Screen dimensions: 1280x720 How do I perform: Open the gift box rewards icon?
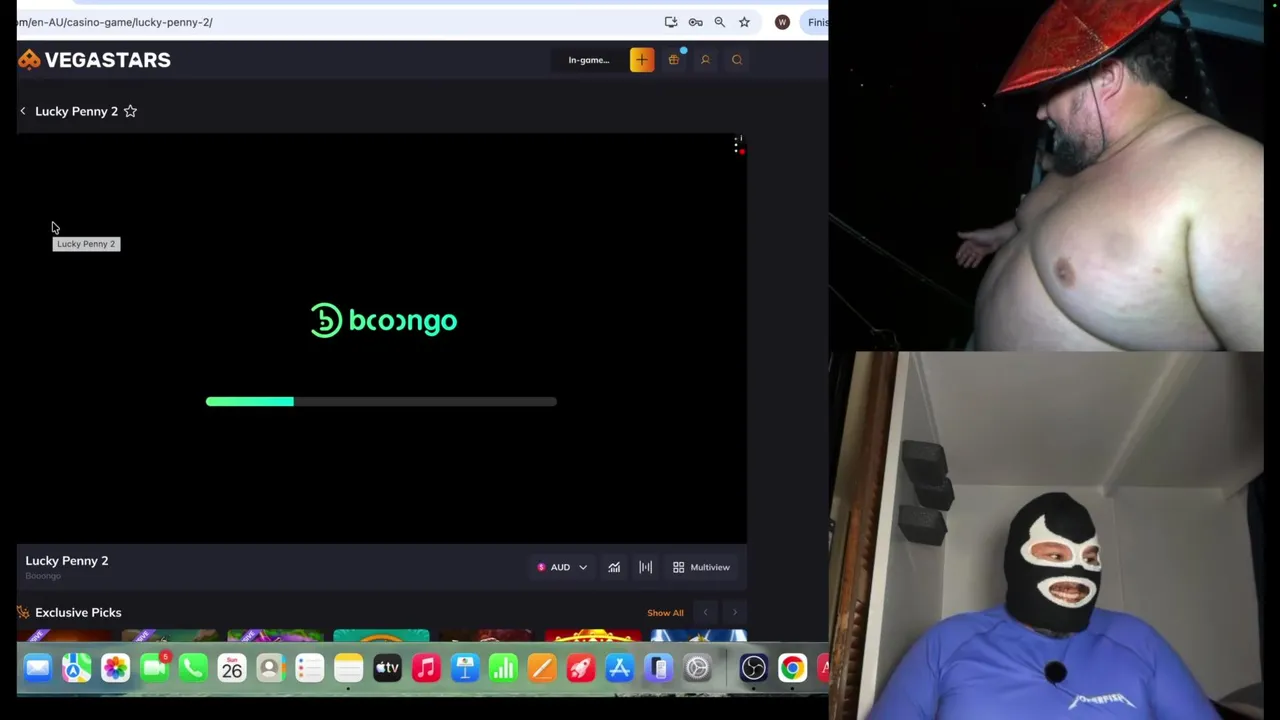point(674,60)
